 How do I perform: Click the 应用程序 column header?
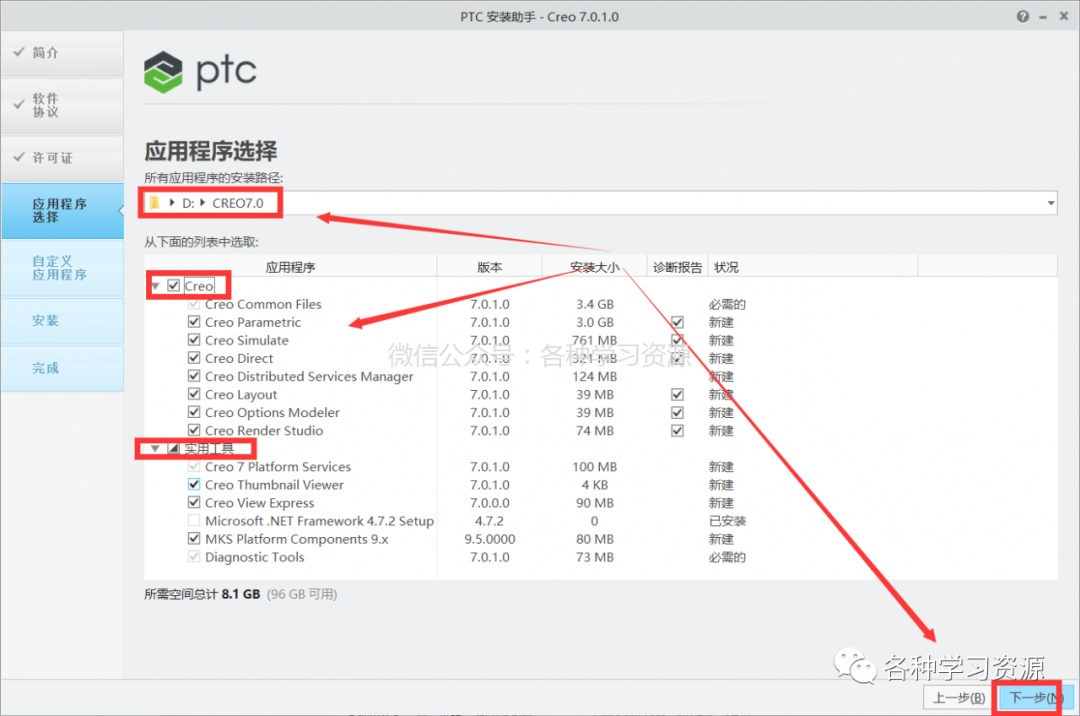point(290,267)
